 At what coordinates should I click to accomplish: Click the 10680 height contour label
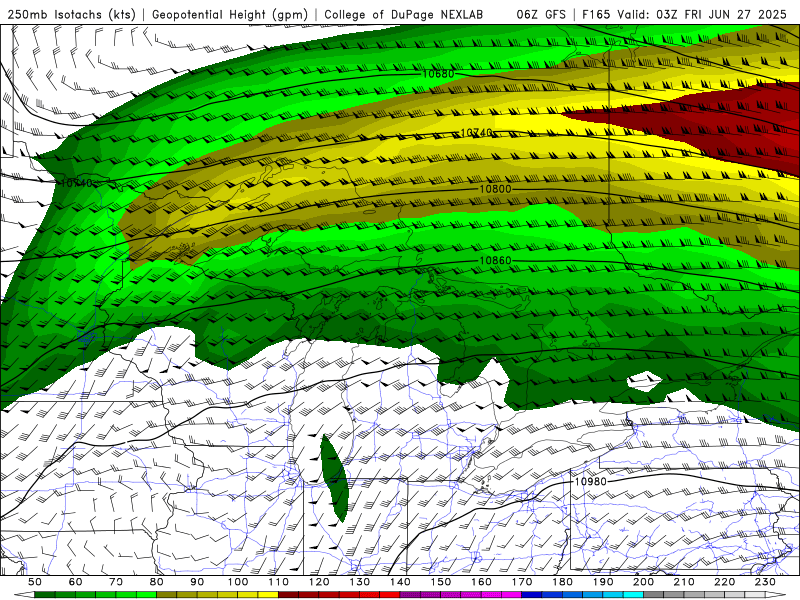438,74
